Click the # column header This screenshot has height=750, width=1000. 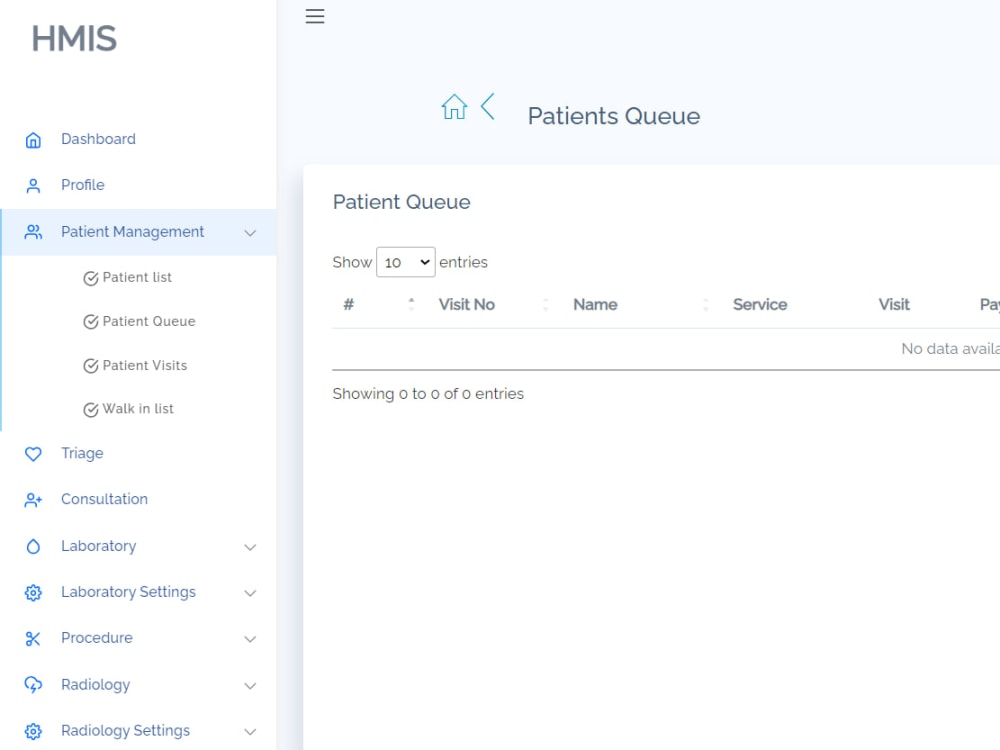tap(349, 305)
